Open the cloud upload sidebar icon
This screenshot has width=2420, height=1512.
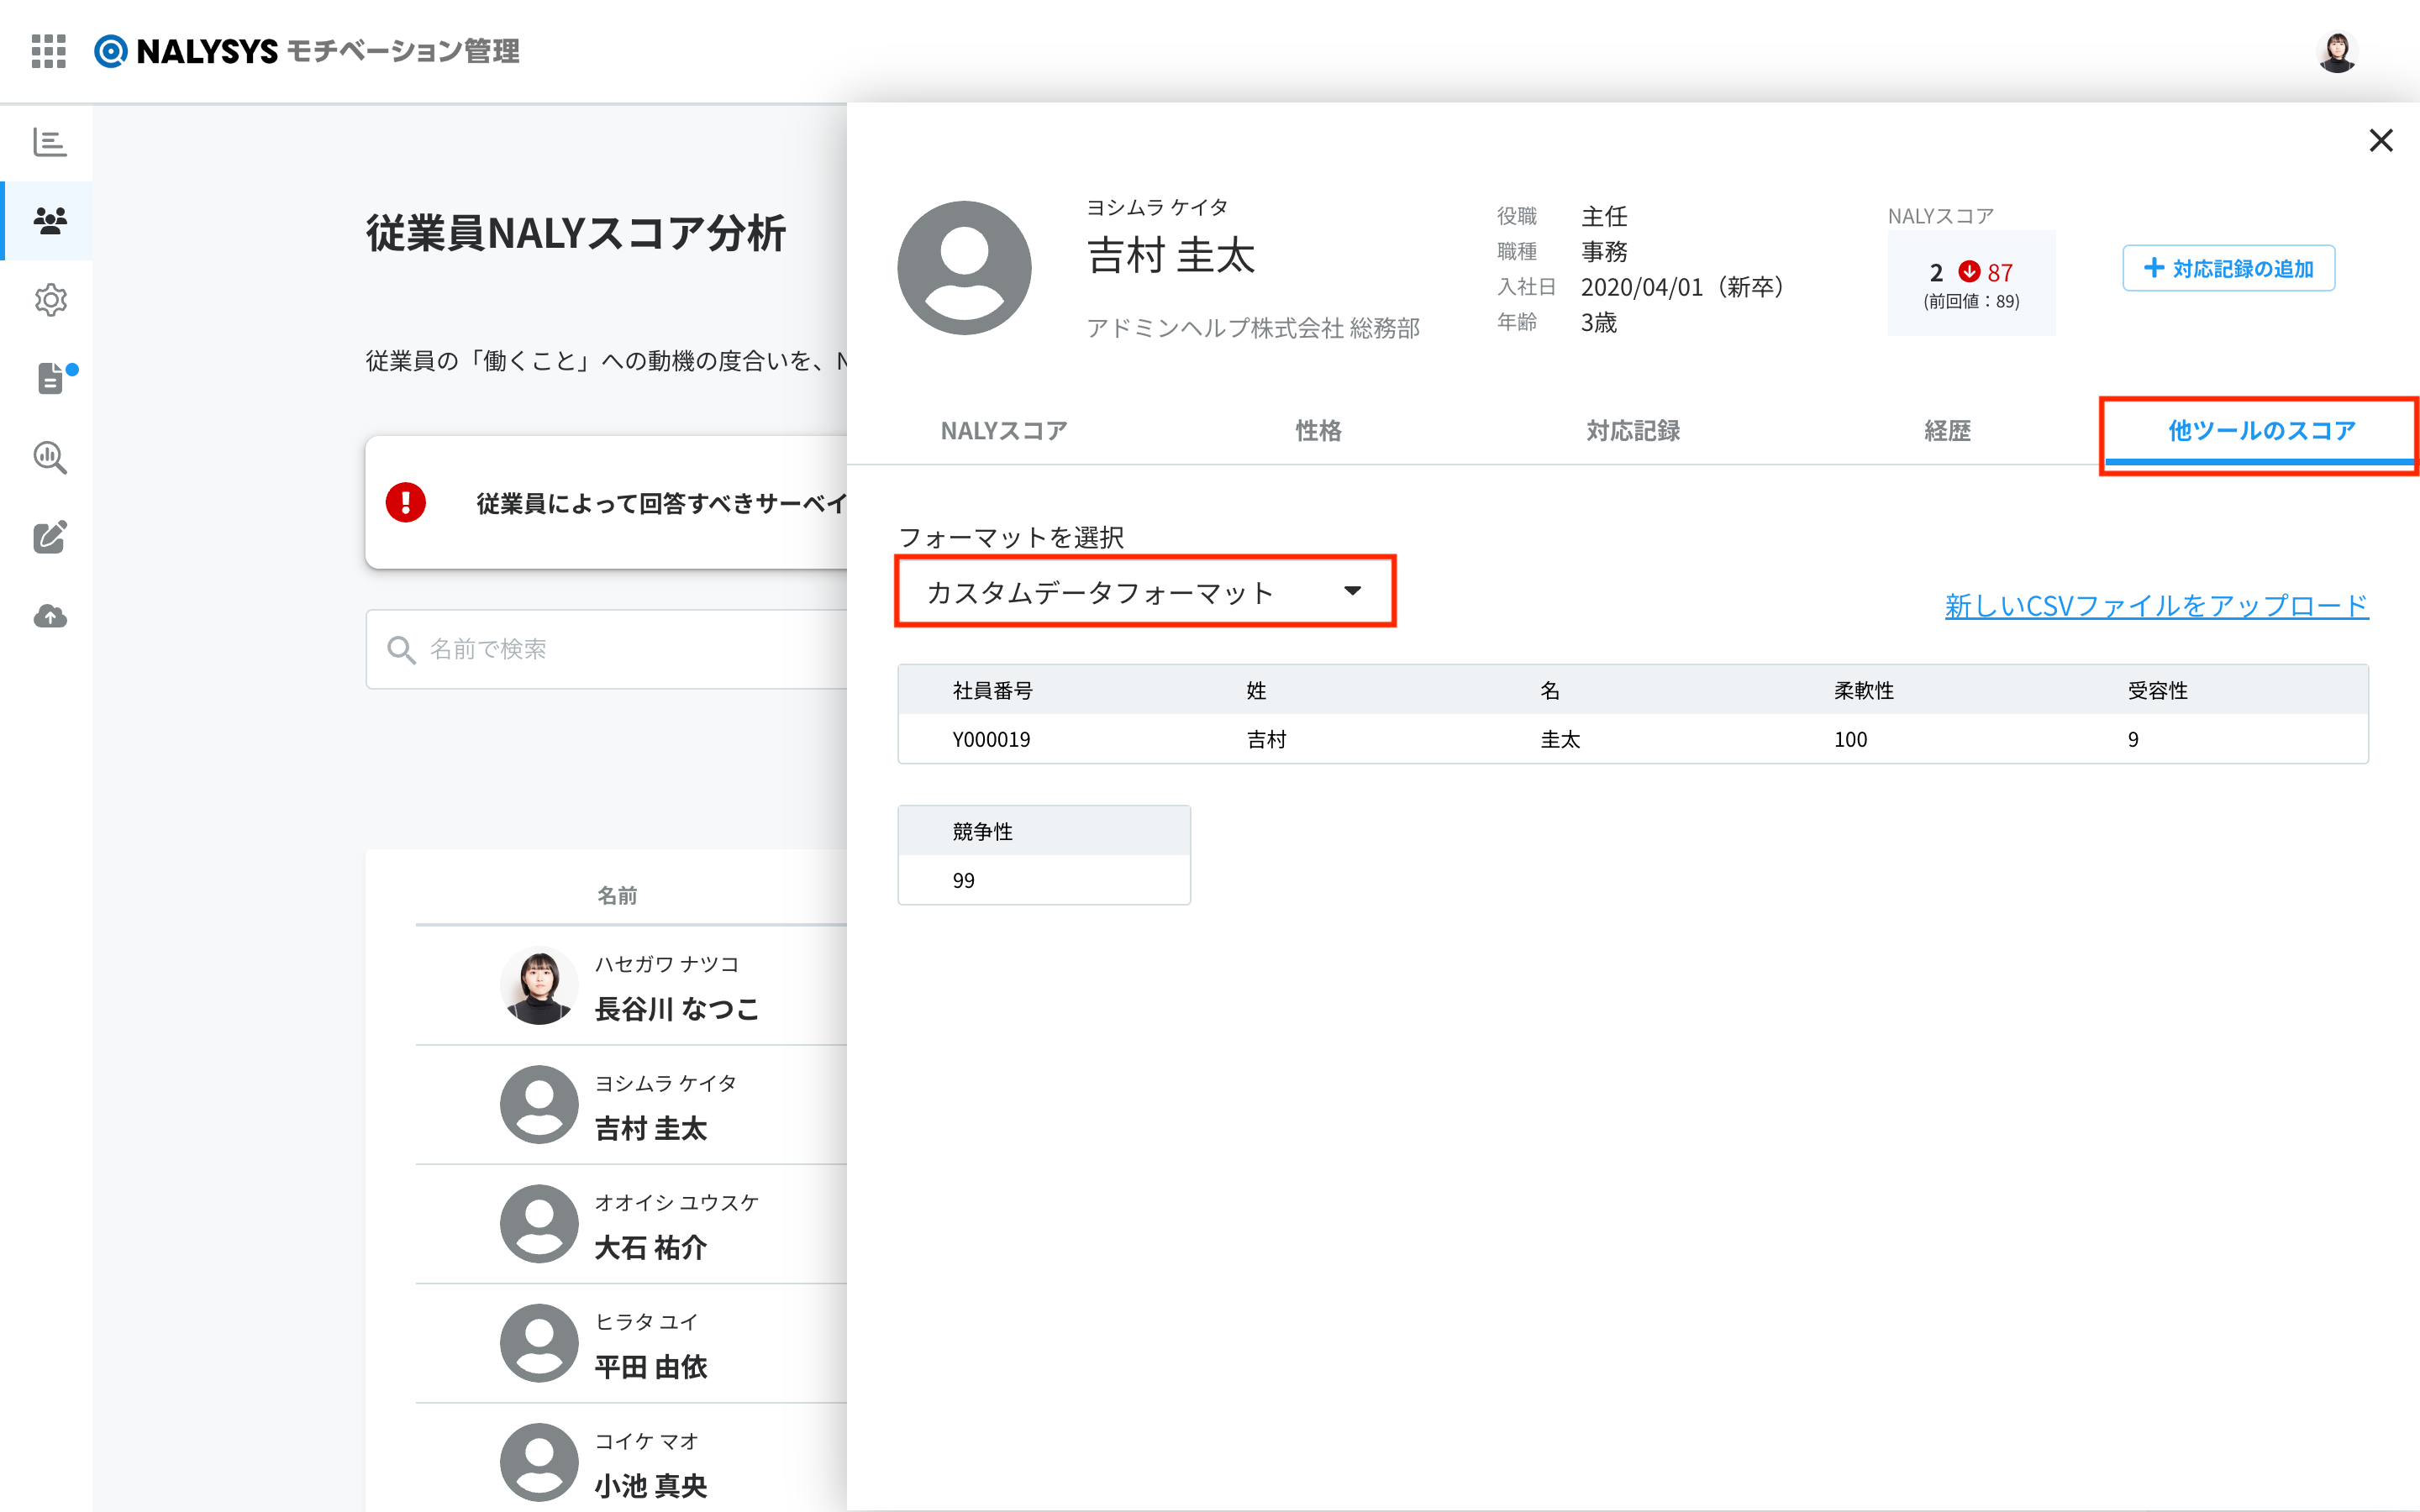click(50, 616)
